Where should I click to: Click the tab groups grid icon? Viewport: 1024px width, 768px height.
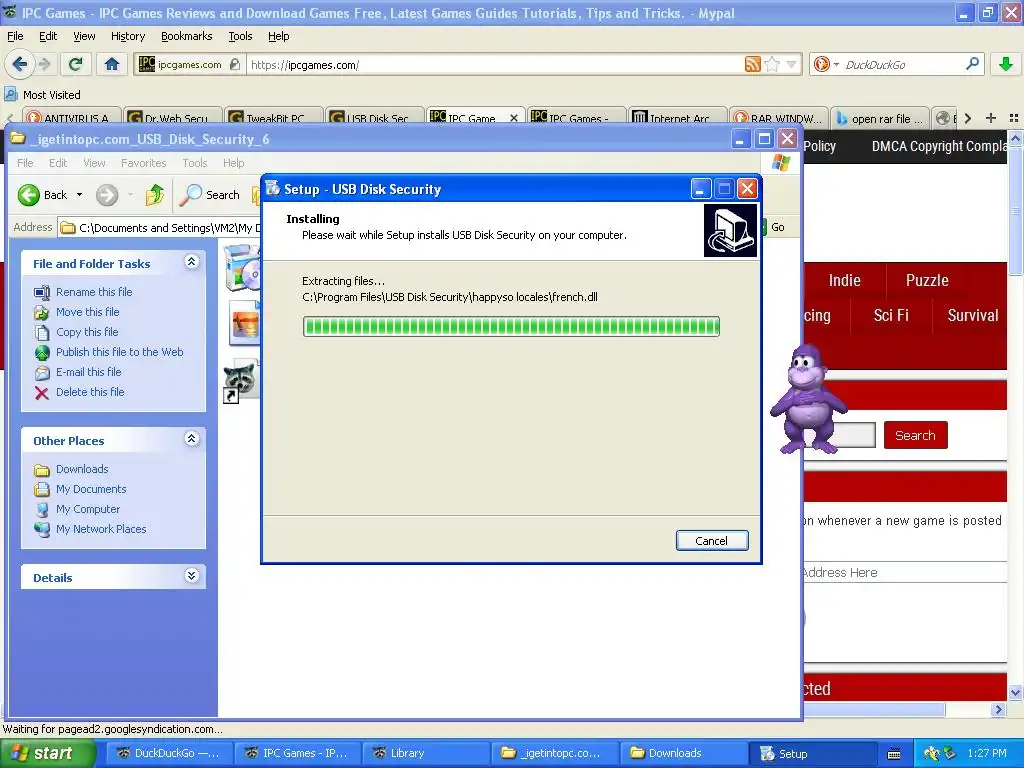coord(1014,118)
